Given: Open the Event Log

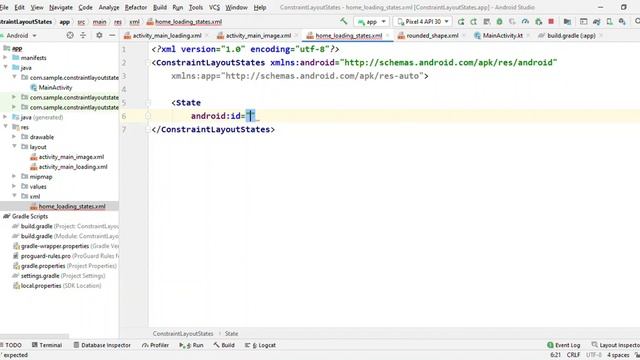Looking at the screenshot, I should pos(564,345).
